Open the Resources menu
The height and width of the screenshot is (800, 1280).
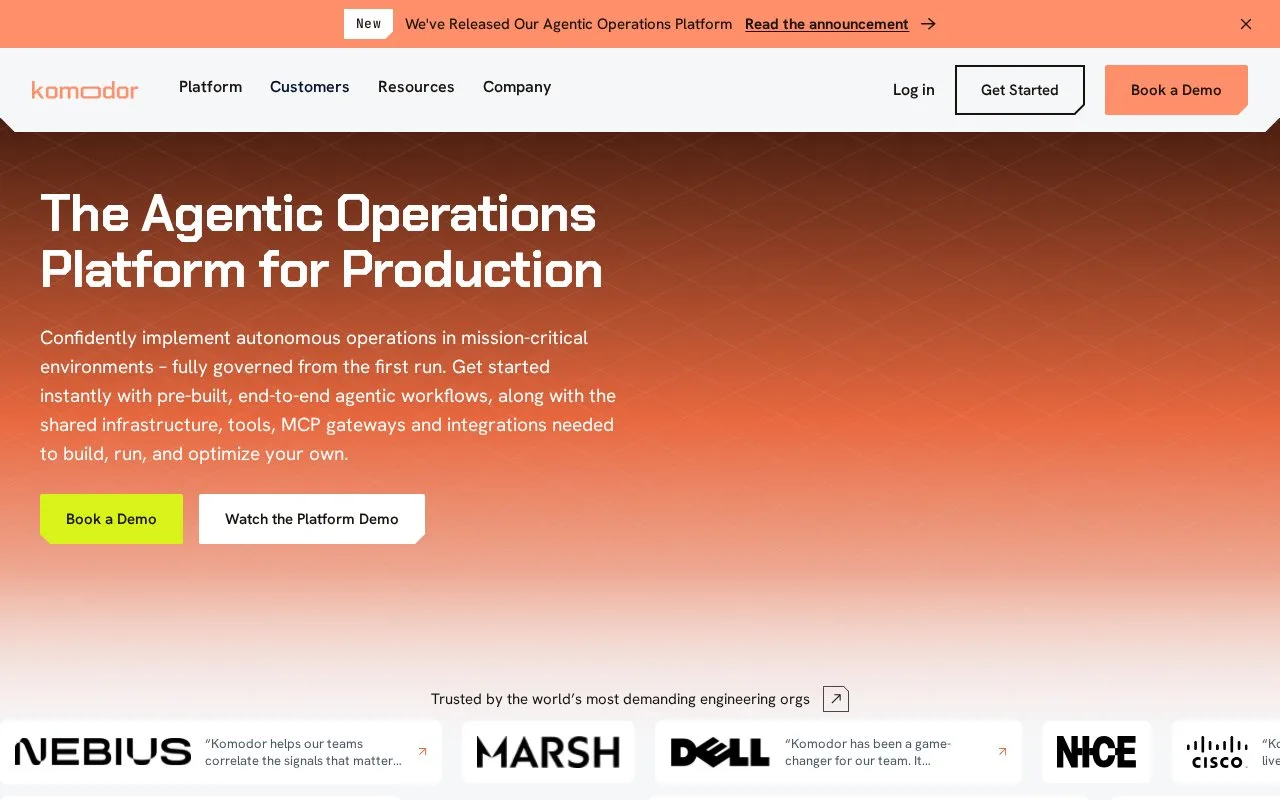(416, 87)
